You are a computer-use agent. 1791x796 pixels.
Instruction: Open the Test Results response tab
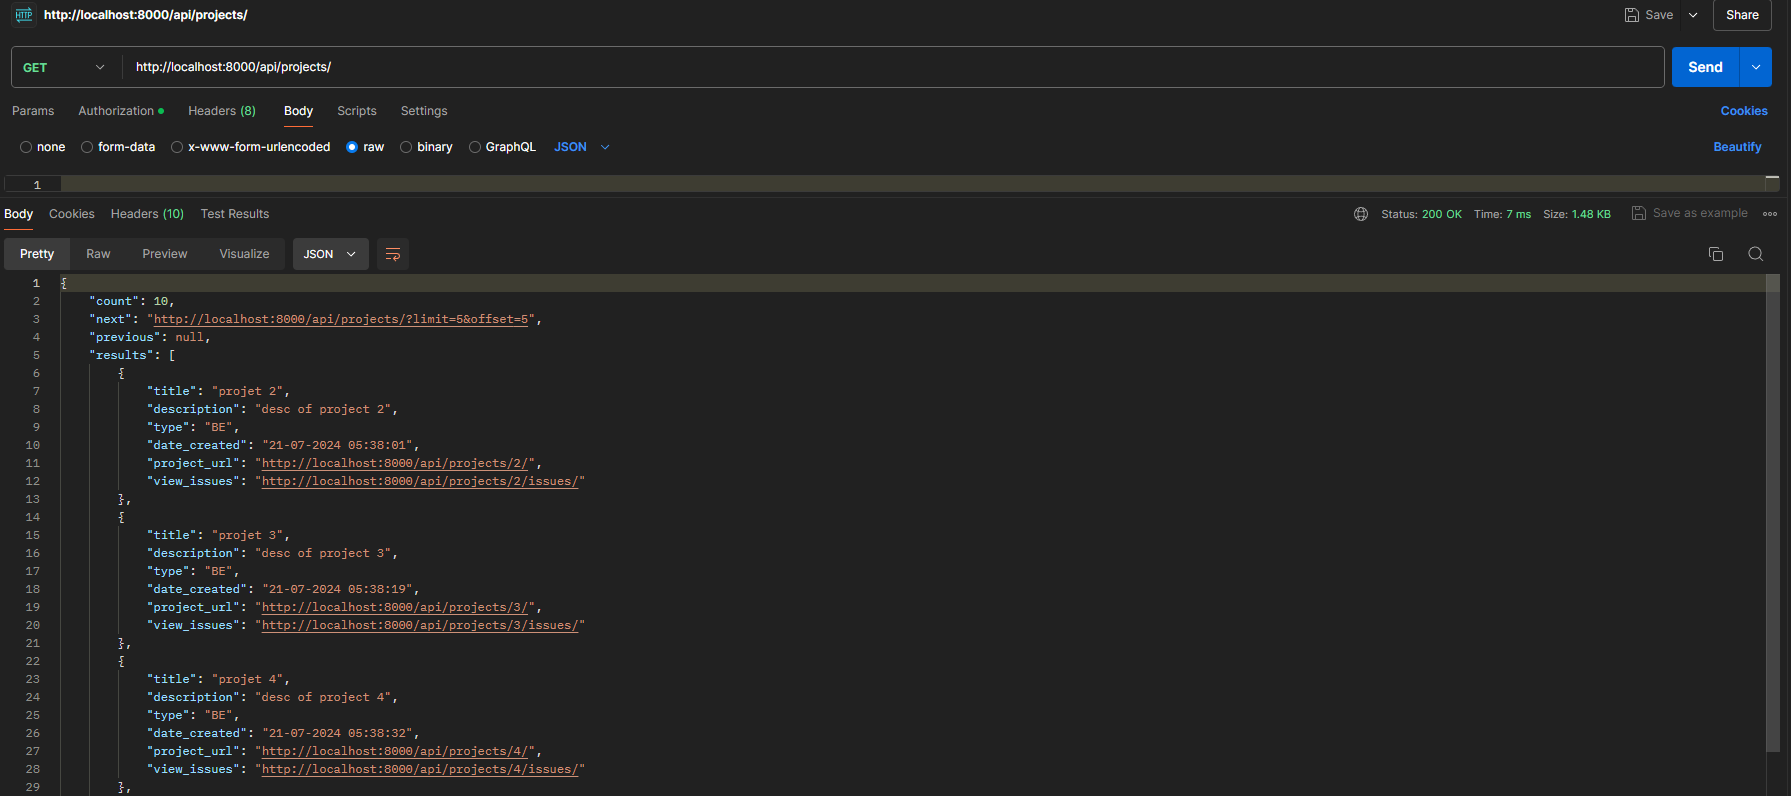tap(234, 214)
